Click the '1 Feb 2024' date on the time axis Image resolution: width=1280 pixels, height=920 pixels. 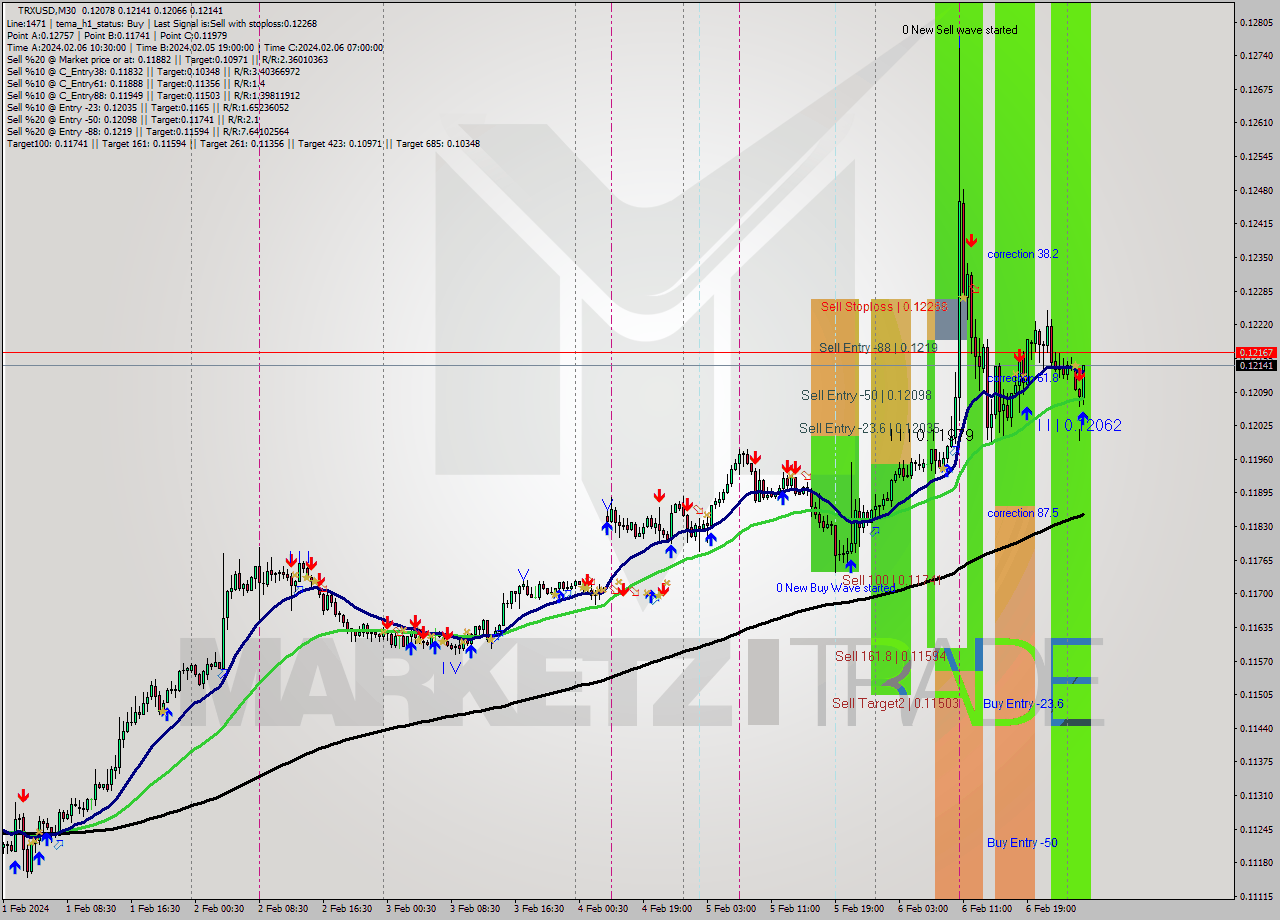coord(26,909)
